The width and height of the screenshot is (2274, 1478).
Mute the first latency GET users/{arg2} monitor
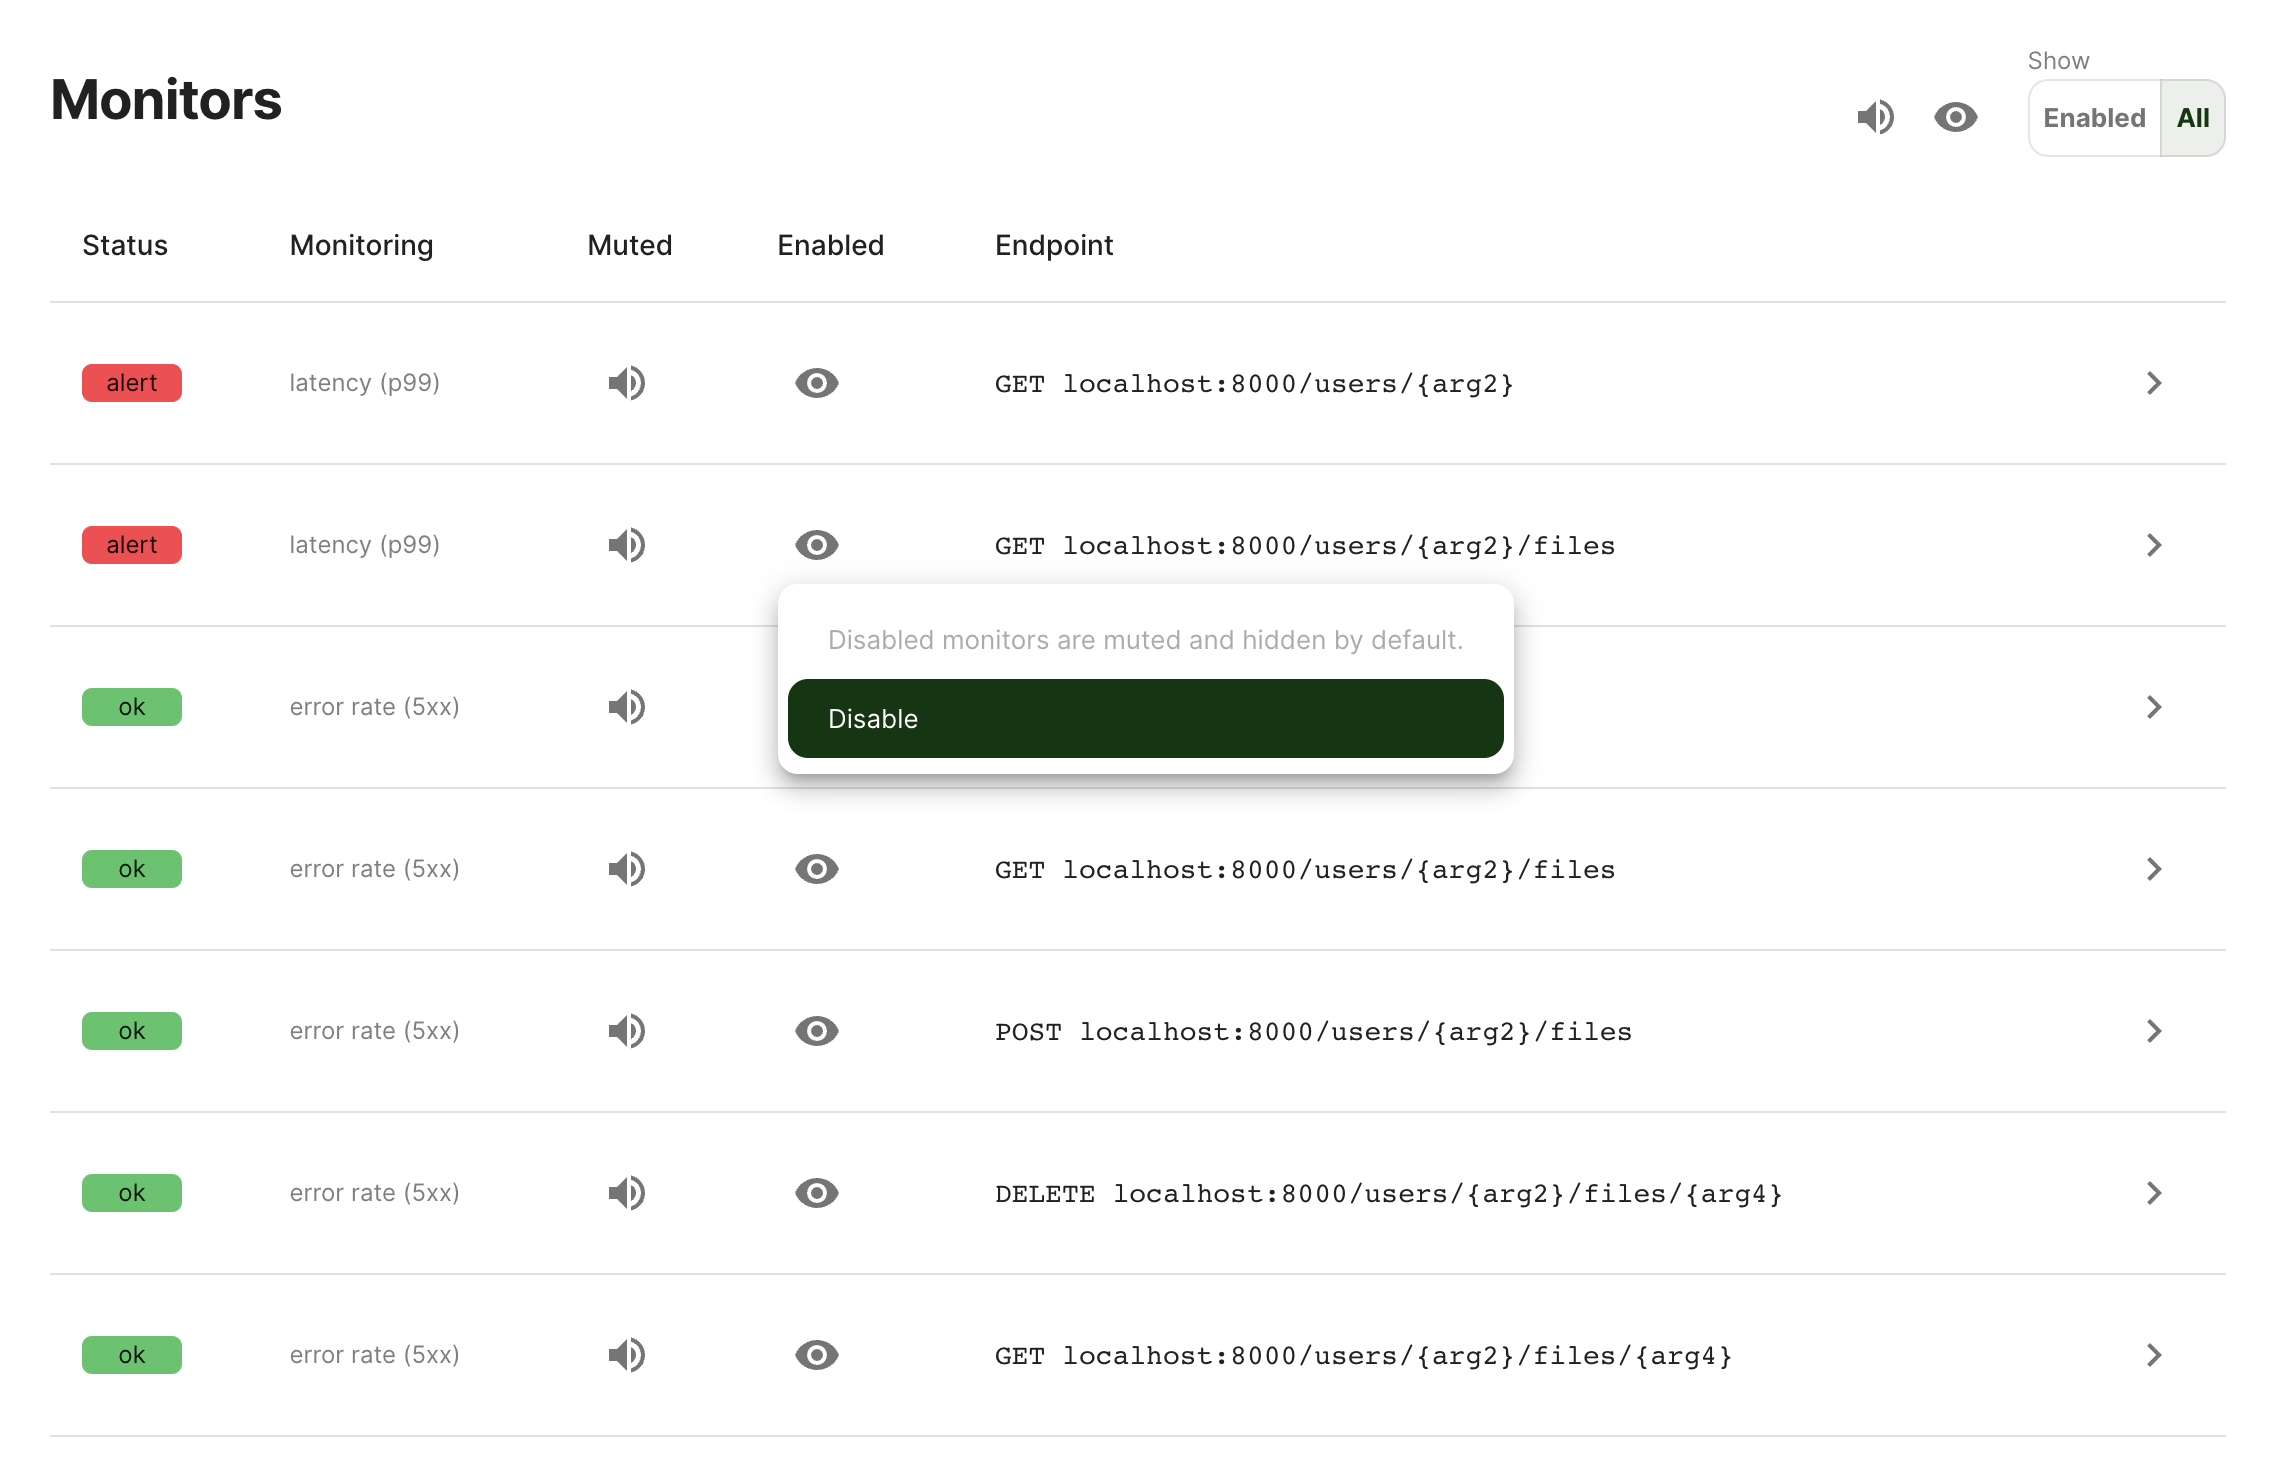(627, 383)
